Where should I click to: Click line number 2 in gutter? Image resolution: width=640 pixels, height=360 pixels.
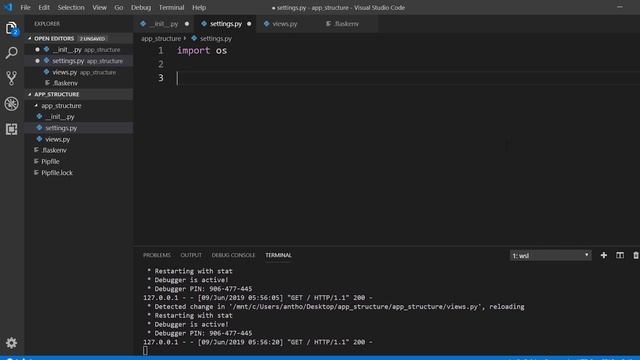pyautogui.click(x=160, y=64)
